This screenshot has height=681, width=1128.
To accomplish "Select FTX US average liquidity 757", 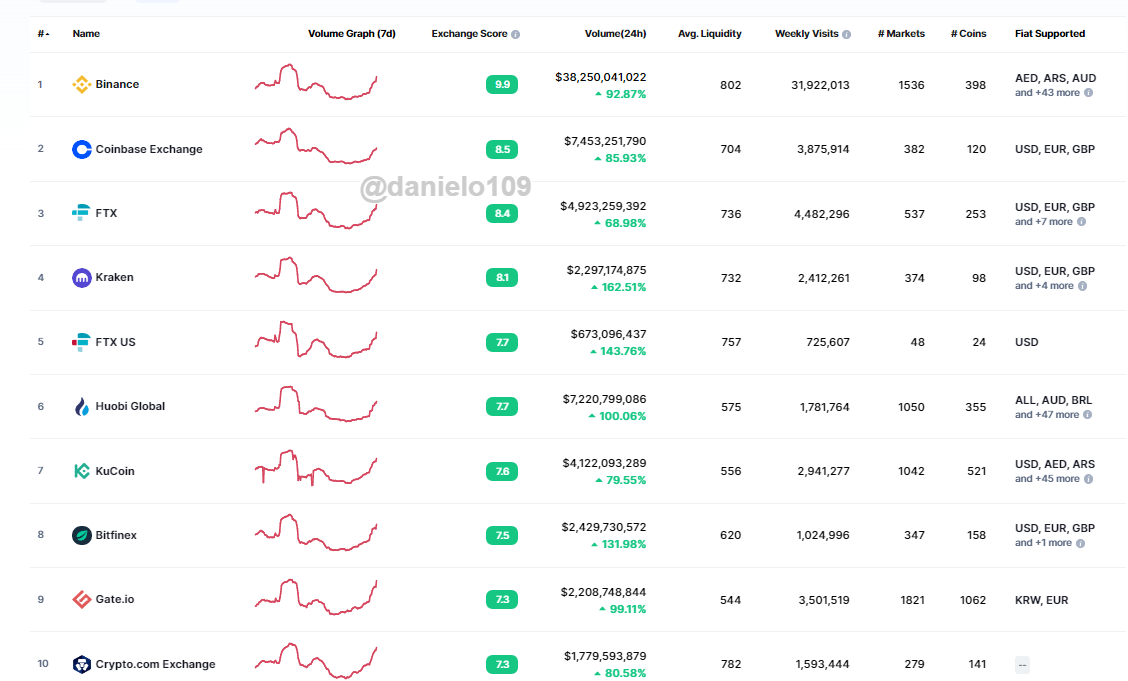I will [731, 342].
